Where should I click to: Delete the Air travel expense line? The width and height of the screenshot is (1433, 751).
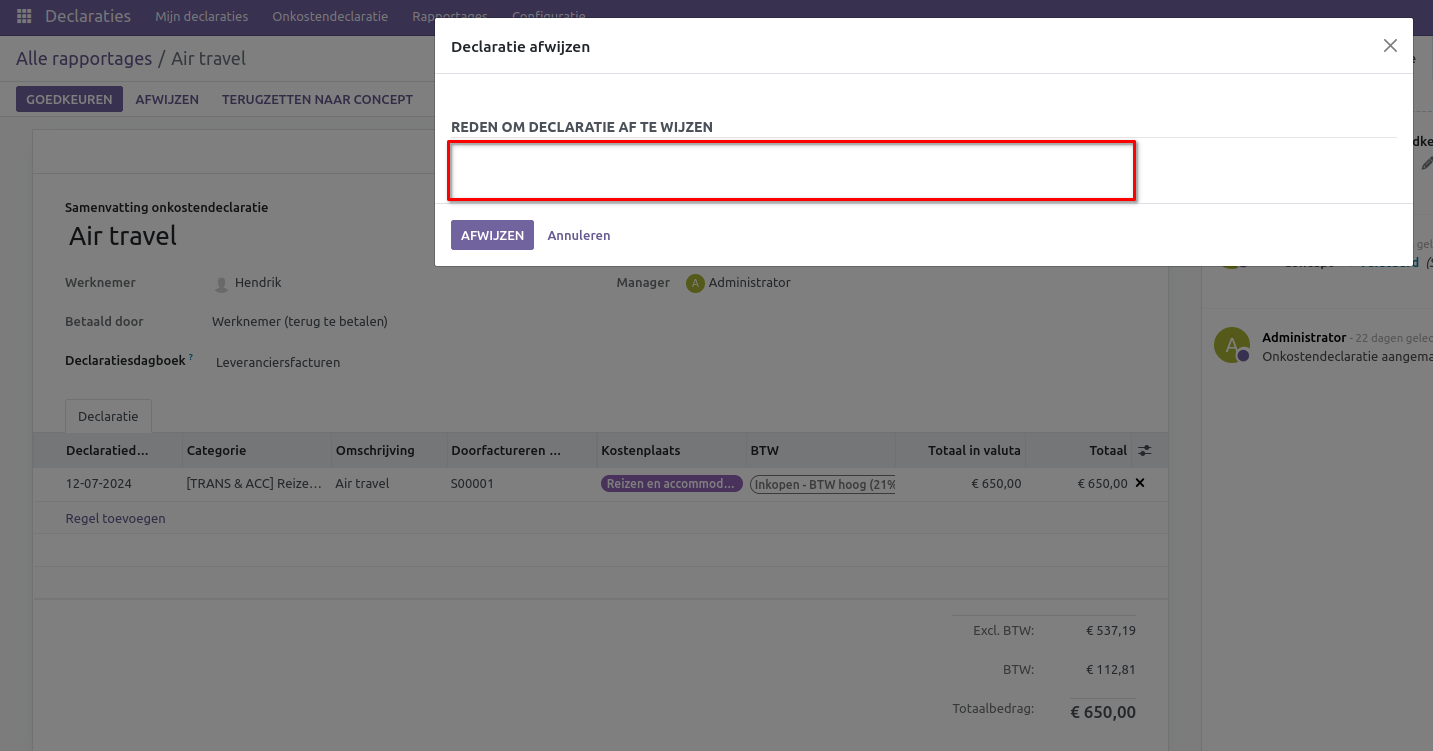(x=1140, y=483)
